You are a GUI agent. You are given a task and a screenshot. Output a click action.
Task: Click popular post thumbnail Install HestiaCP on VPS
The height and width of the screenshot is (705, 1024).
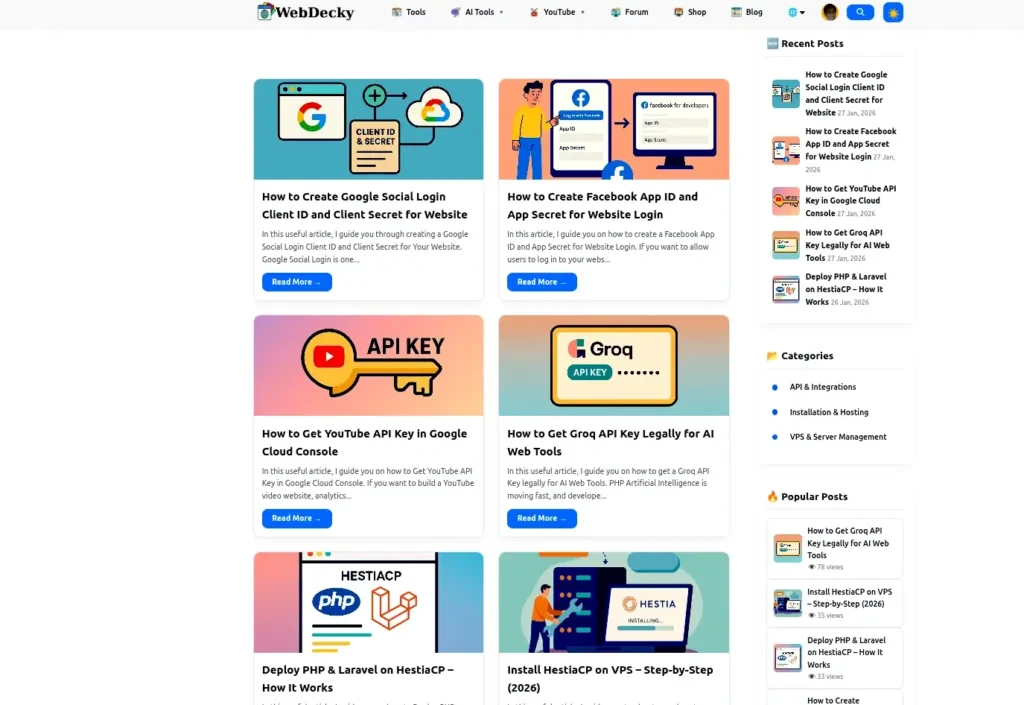788,603
